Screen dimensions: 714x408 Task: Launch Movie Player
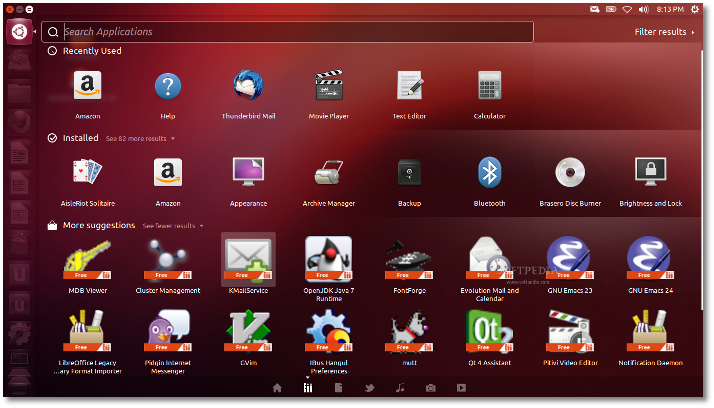tap(329, 86)
